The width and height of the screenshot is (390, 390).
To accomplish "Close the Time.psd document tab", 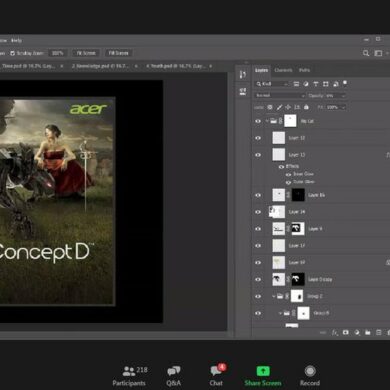I will 62,66.
